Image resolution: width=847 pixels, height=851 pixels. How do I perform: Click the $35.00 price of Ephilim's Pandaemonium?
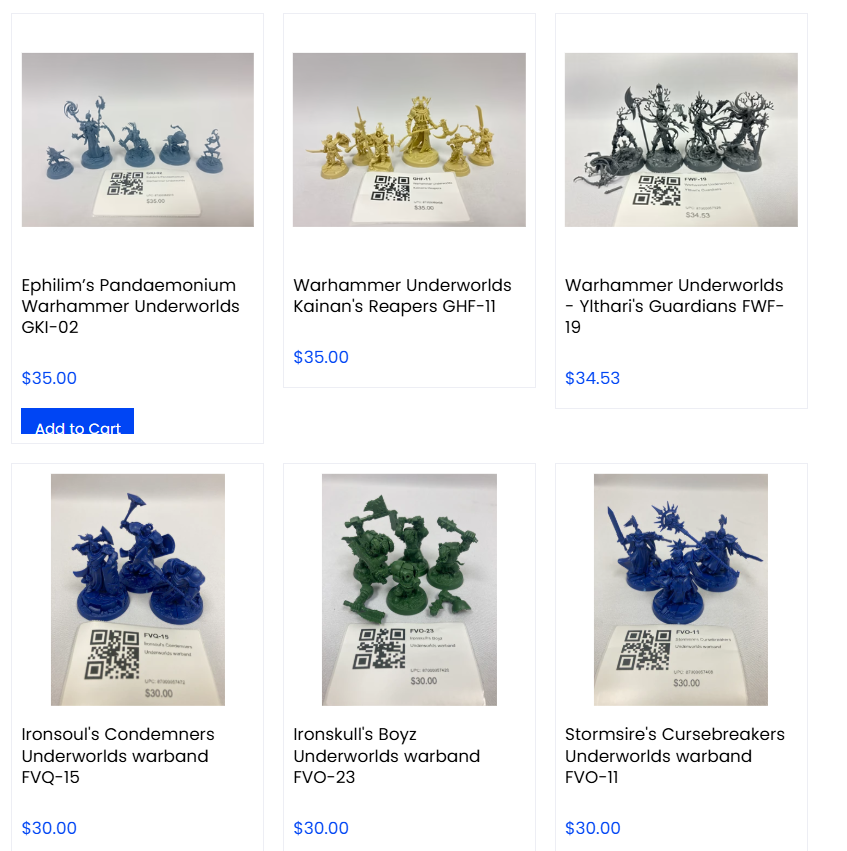click(49, 378)
